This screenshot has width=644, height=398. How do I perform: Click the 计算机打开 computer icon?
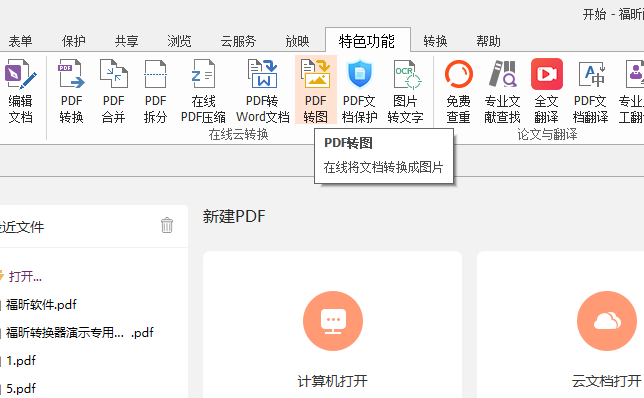(x=333, y=321)
